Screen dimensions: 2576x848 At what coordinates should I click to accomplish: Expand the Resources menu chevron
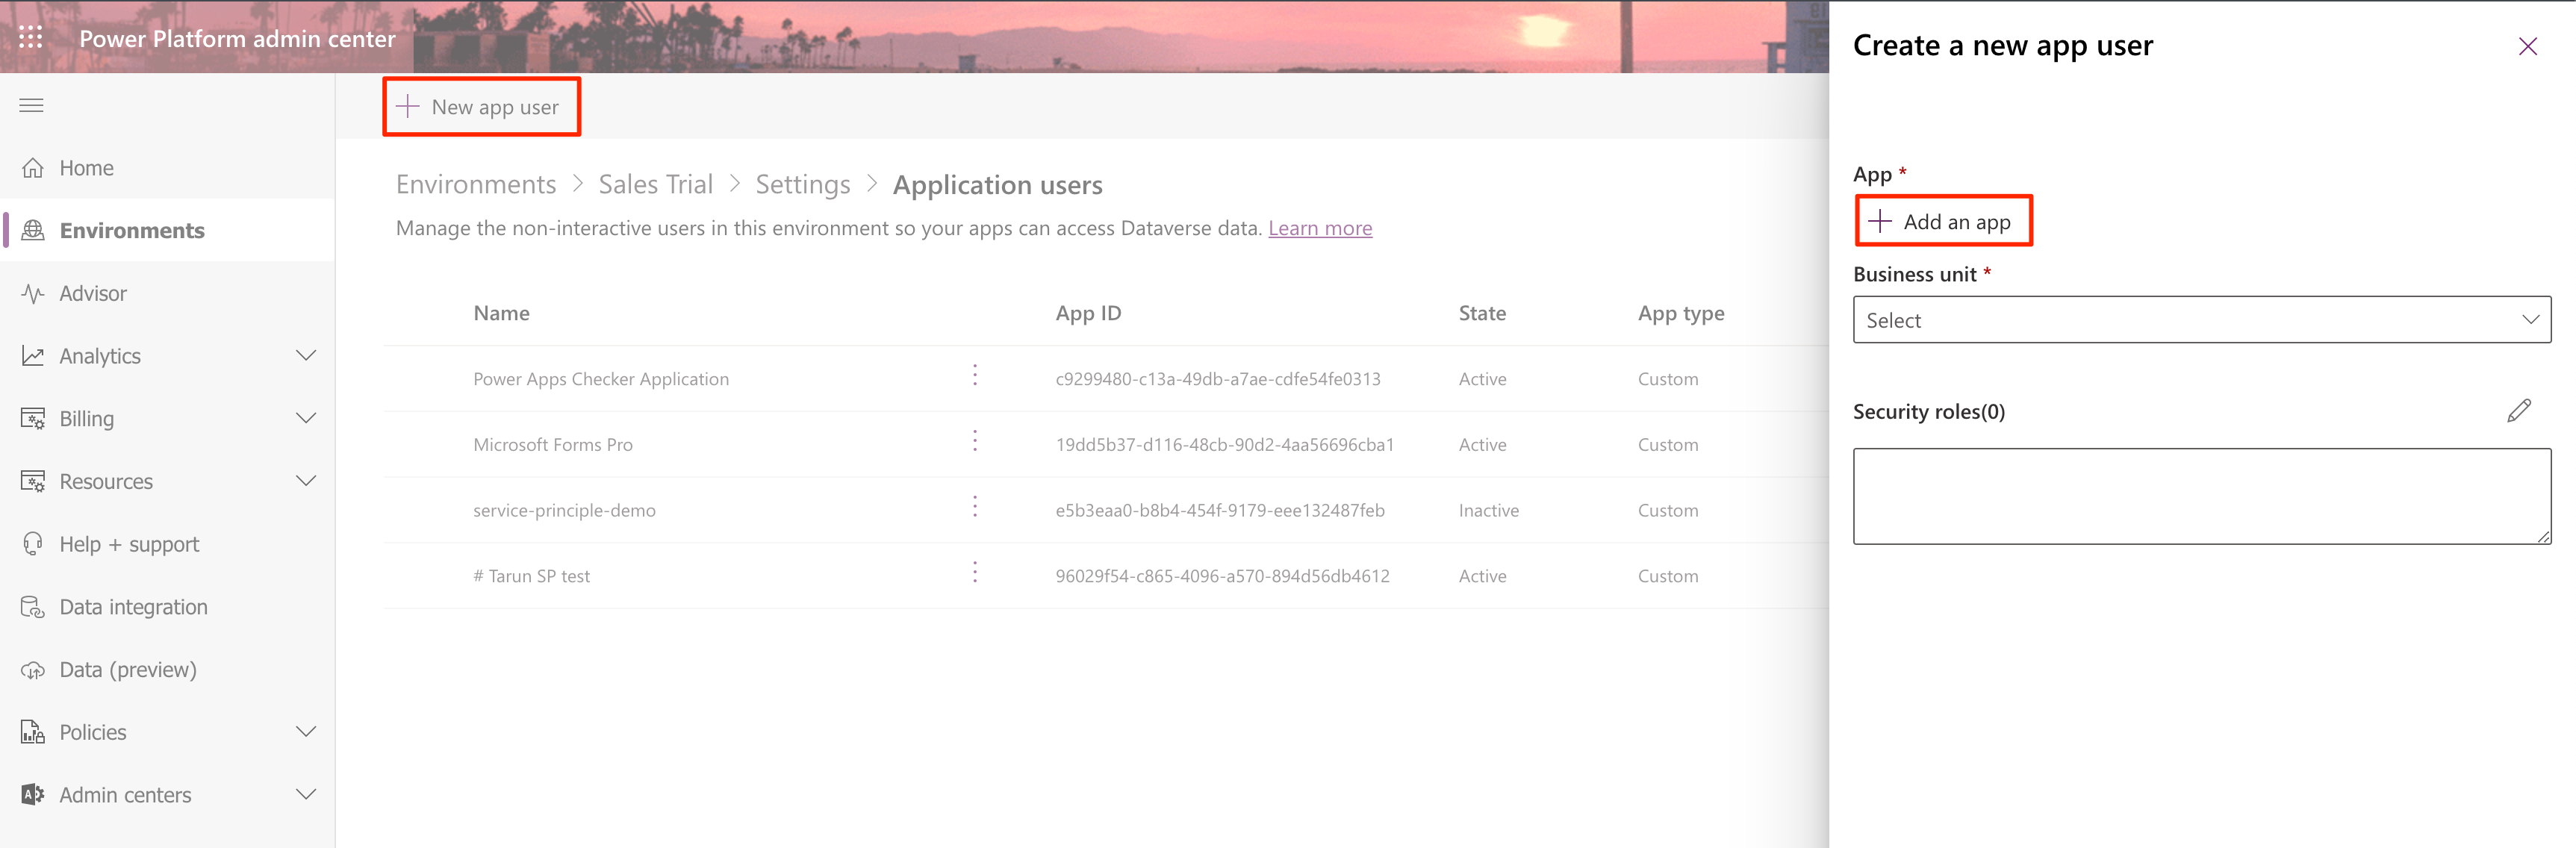pos(306,481)
